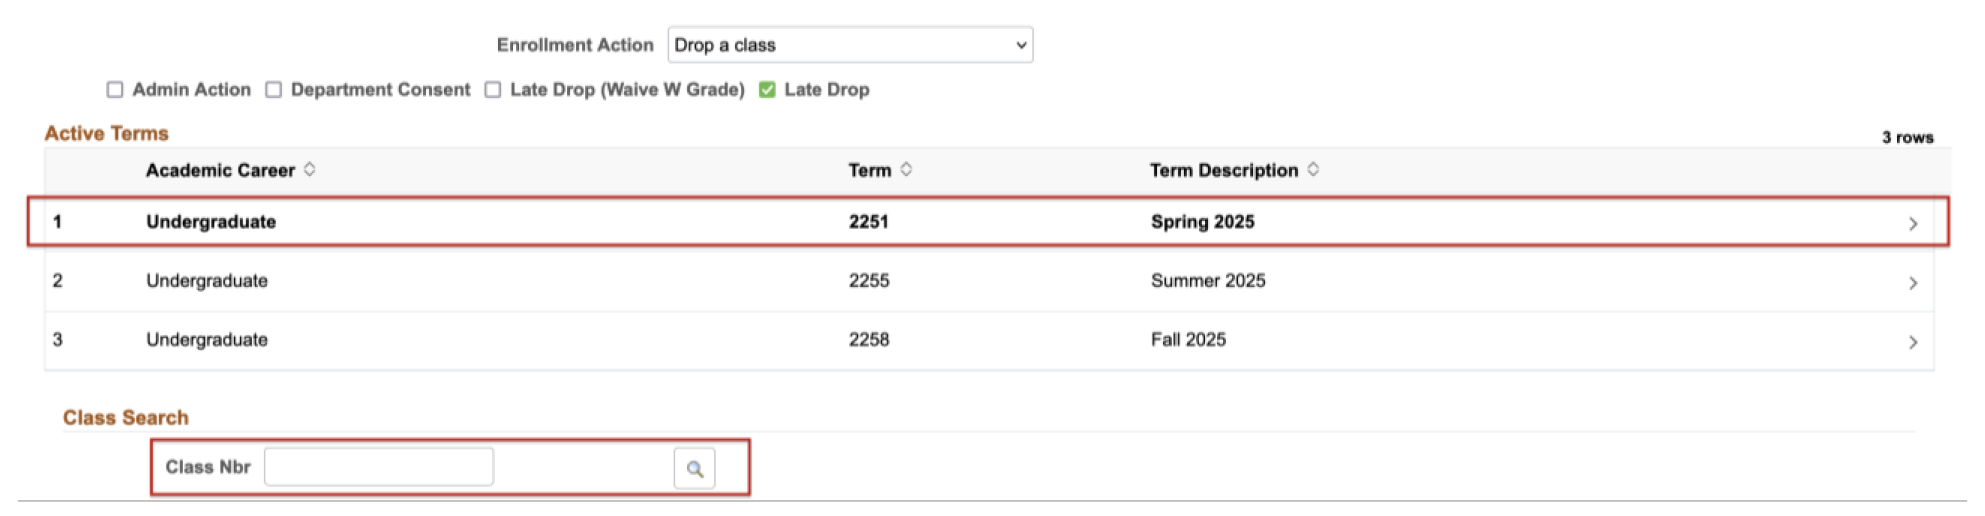Sort by Term column arrows
Viewport: 1985px width, 516px height.
pyautogui.click(x=906, y=170)
